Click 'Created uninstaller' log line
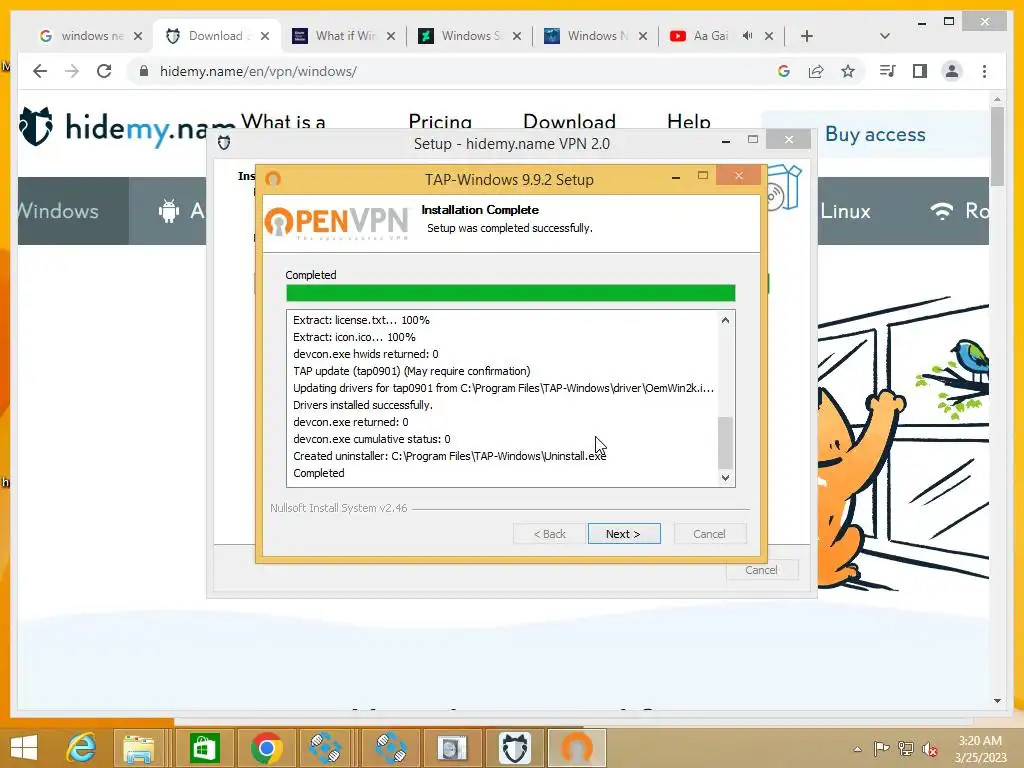The image size is (1024, 768). tap(449, 456)
